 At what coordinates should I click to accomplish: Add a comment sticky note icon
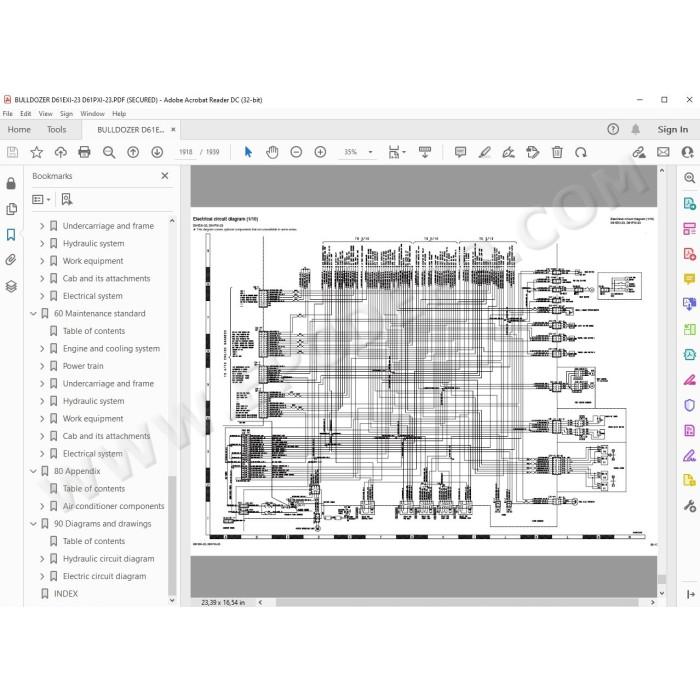(x=460, y=152)
